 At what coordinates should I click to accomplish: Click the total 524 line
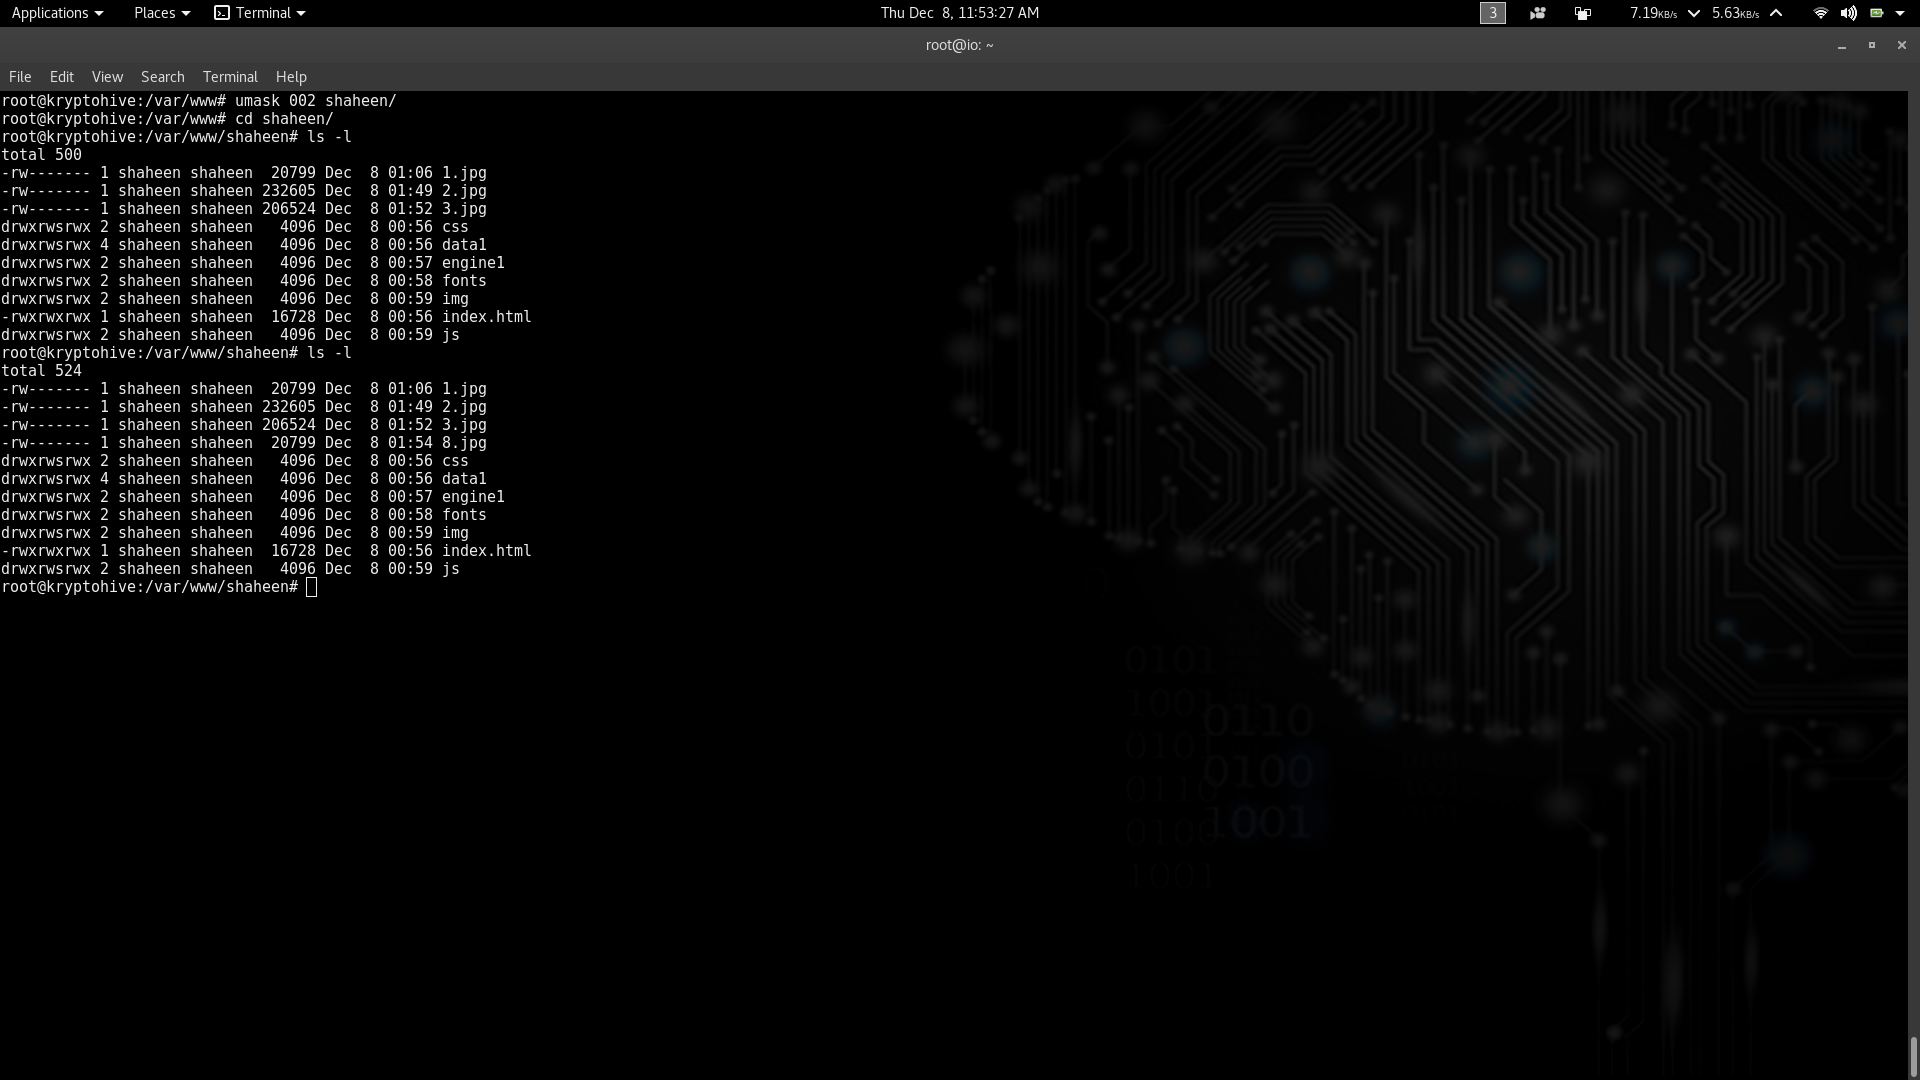click(x=42, y=371)
